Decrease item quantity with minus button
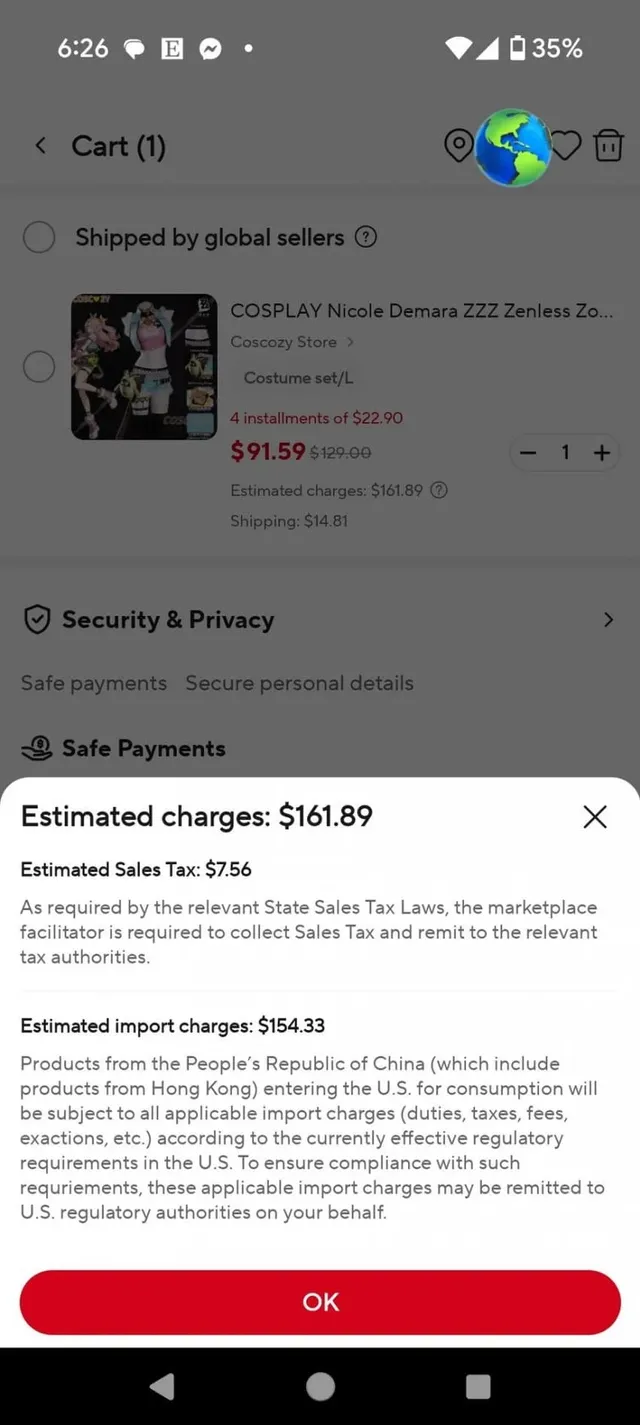 (x=529, y=453)
